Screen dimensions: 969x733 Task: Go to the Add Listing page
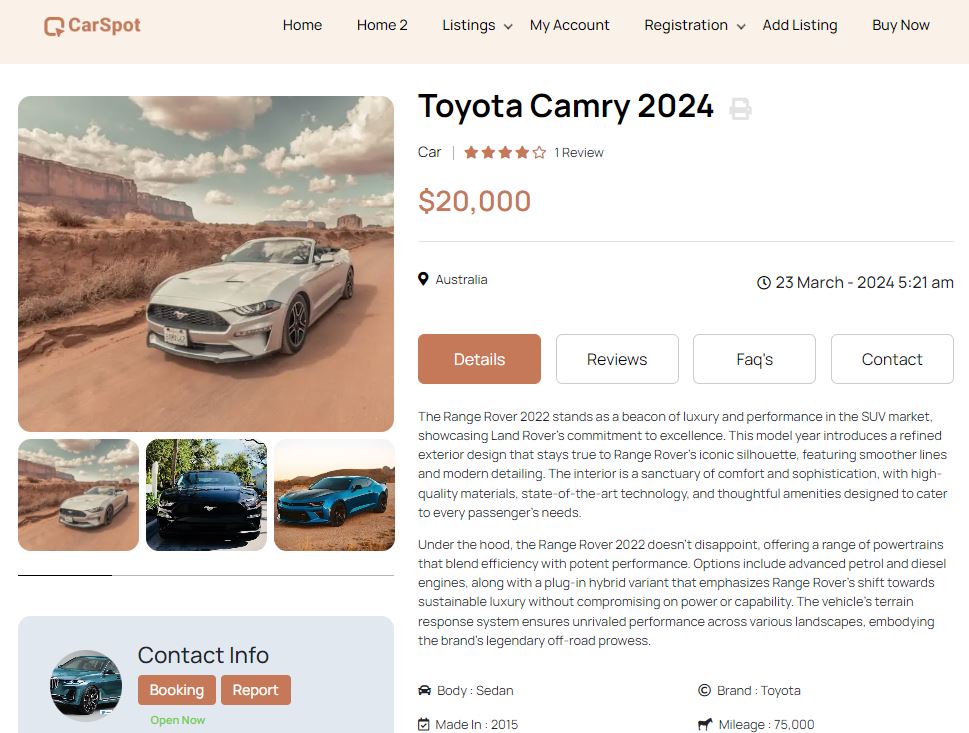[800, 25]
